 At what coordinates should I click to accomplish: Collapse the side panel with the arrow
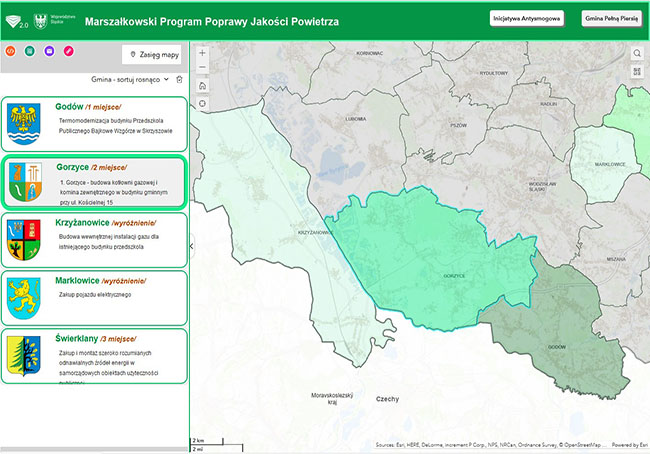point(191,245)
